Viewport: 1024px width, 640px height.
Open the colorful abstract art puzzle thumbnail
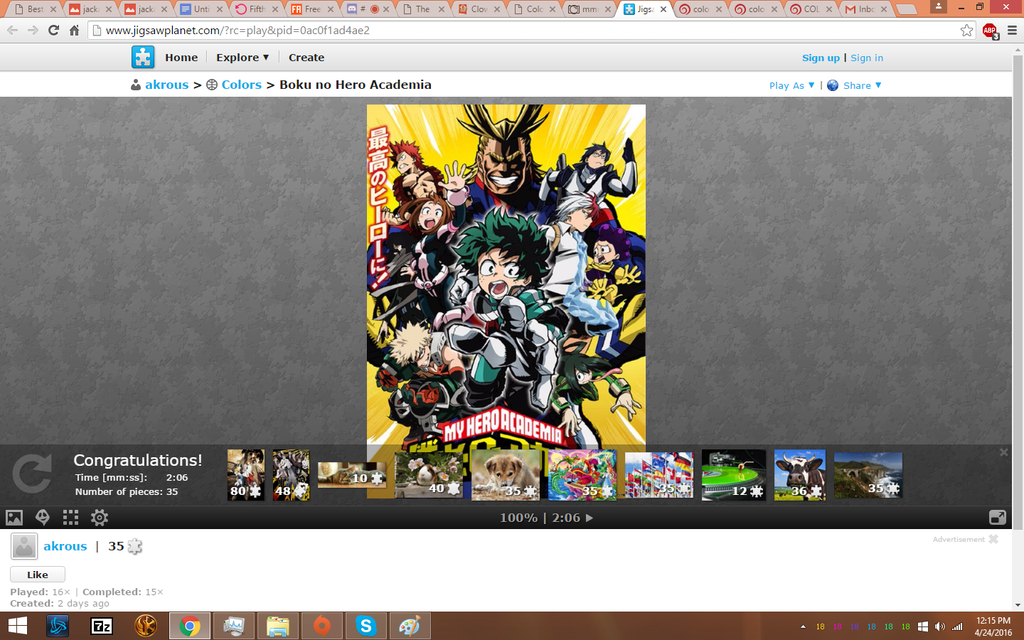click(x=582, y=475)
